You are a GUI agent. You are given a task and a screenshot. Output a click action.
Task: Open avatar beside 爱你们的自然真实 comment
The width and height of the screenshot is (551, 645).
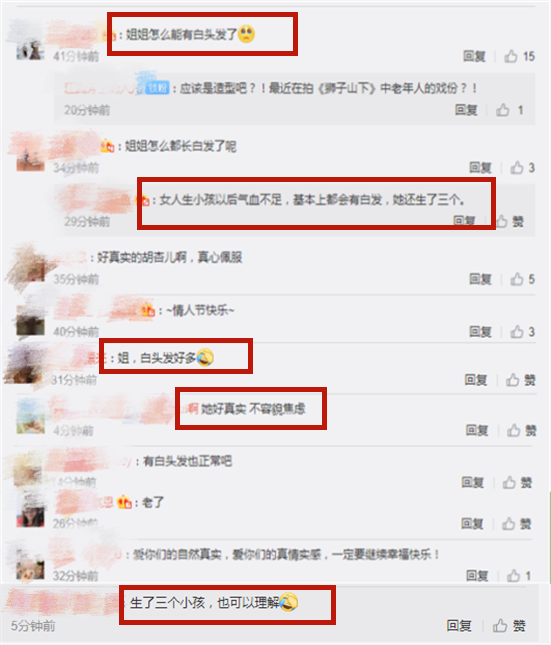tap(30, 566)
